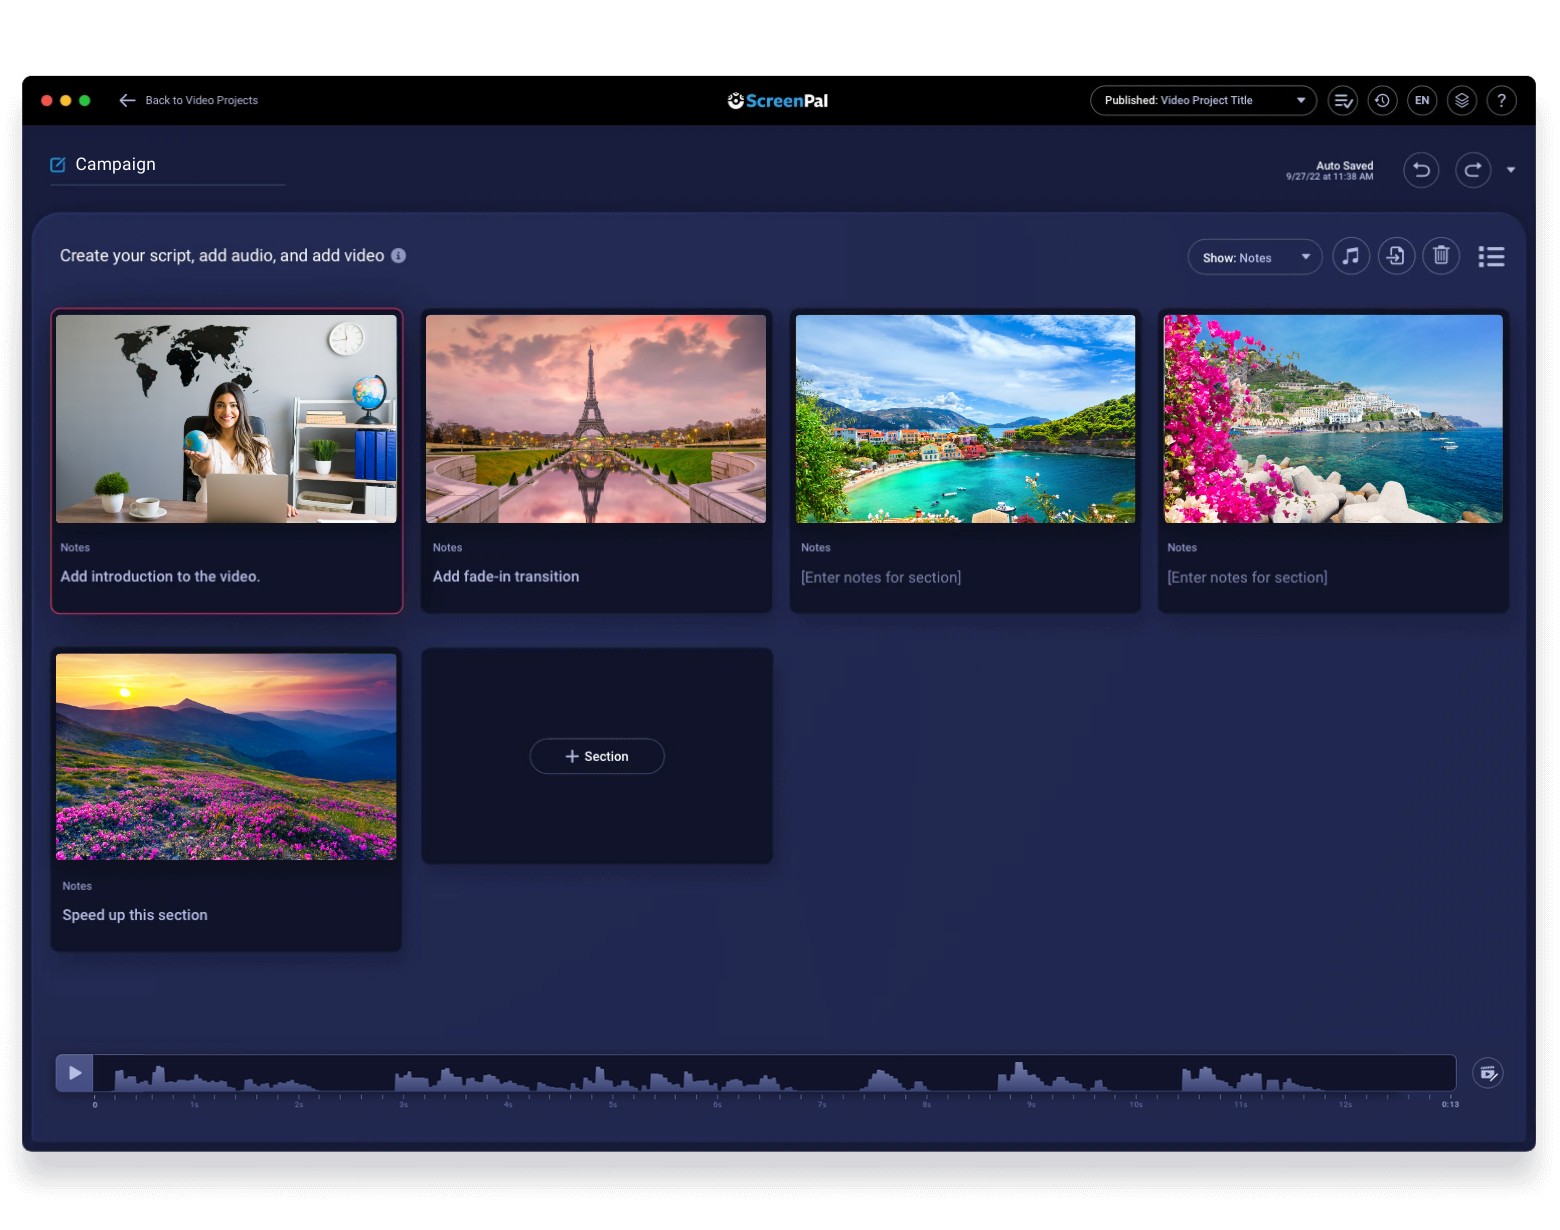Open the video export icon beside the timeline

tap(1487, 1072)
